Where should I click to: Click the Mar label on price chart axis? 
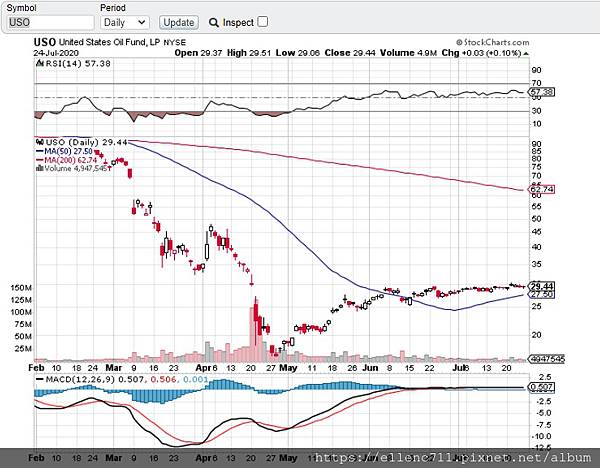coord(114,368)
